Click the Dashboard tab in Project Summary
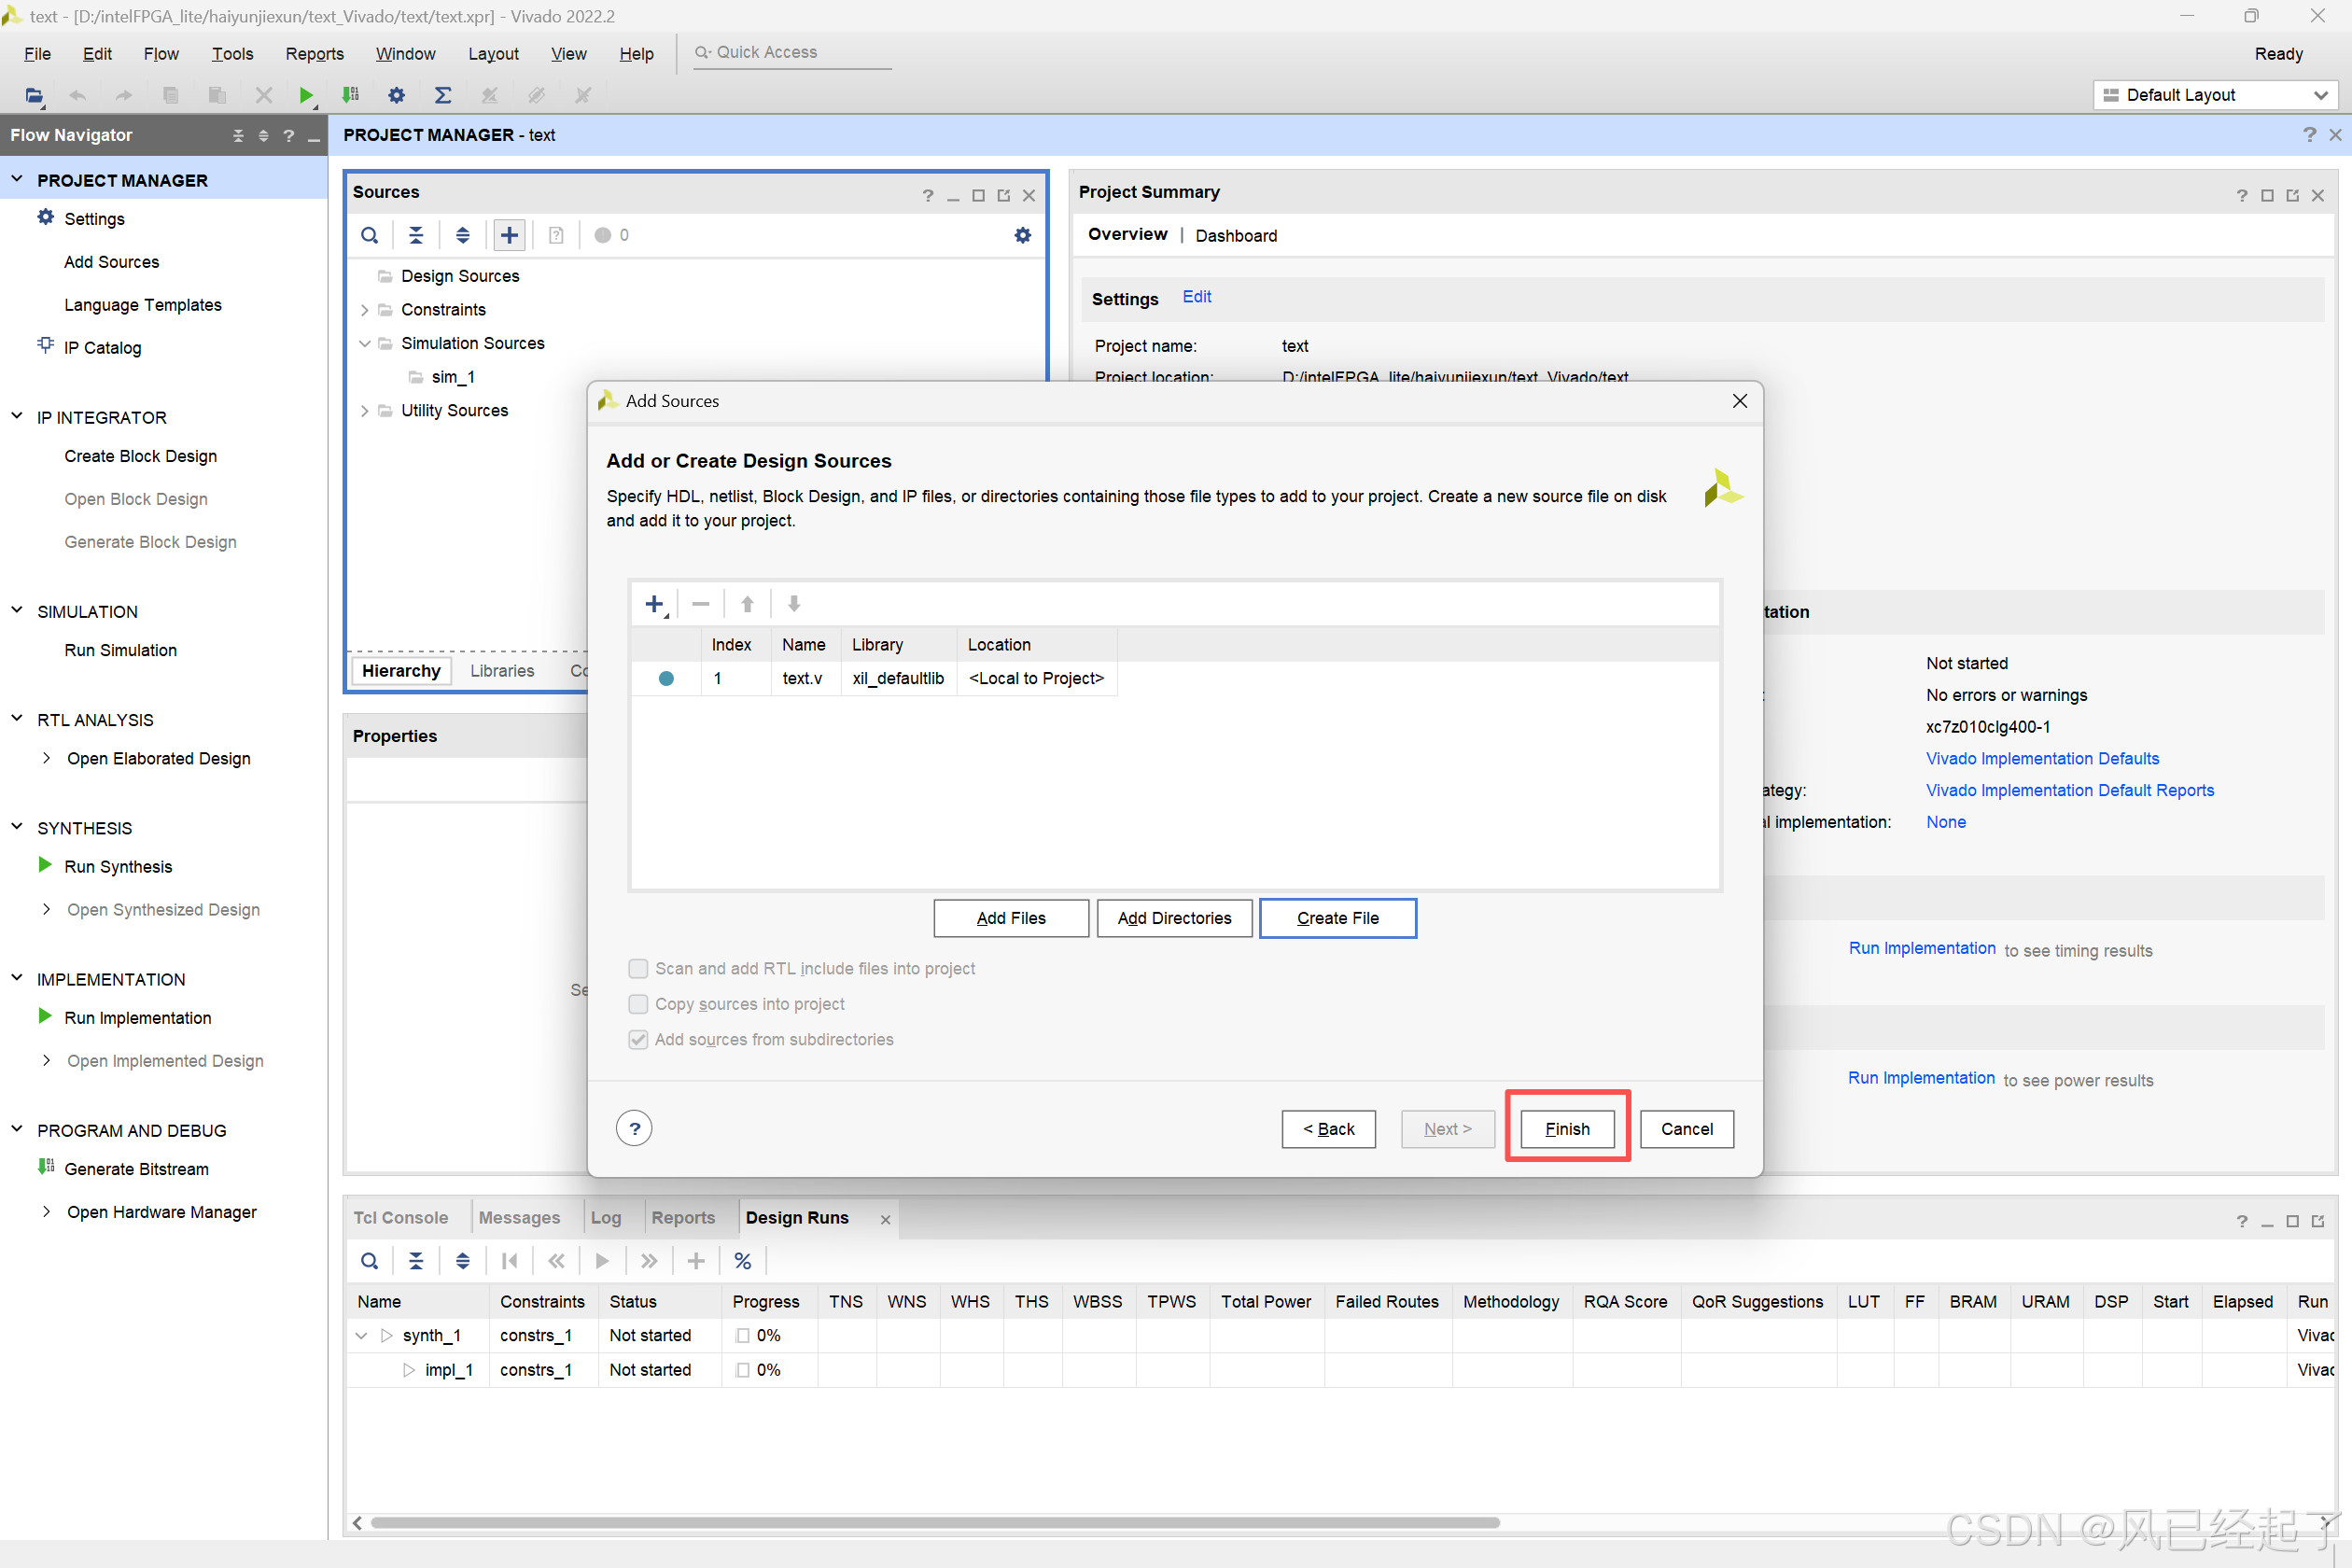The height and width of the screenshot is (1568, 2352). (1236, 235)
